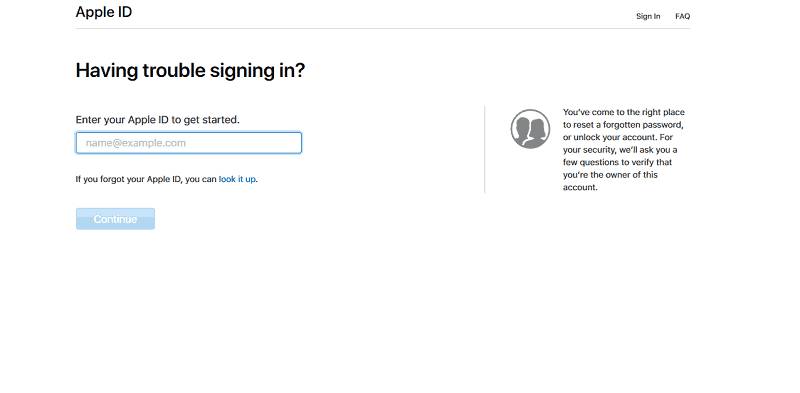Image resolution: width=800 pixels, height=393 pixels.
Task: Click the vertical divider beside the silhouette icon
Action: click(484, 150)
